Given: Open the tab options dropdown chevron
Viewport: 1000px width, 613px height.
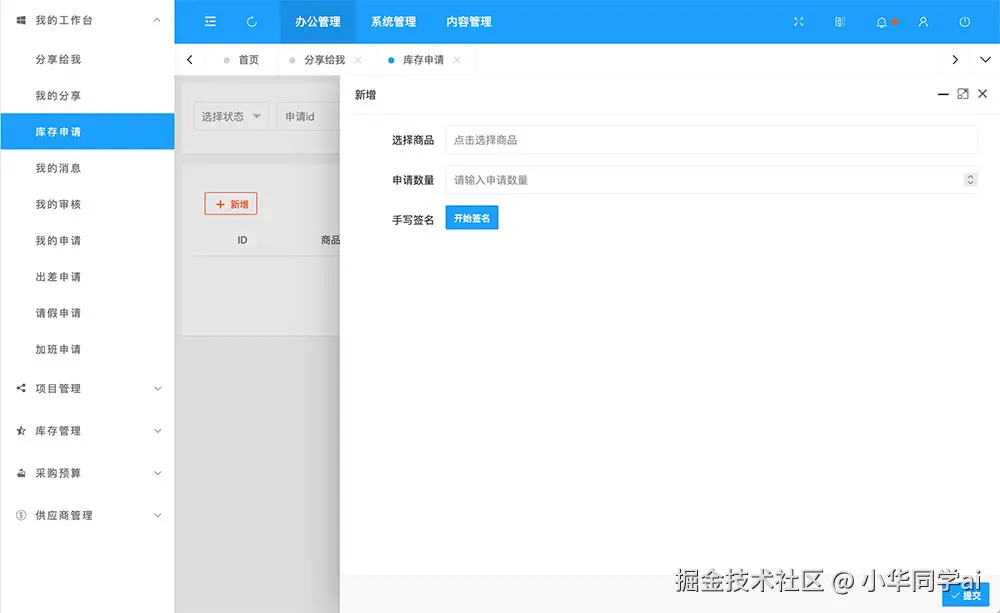Looking at the screenshot, I should [985, 59].
